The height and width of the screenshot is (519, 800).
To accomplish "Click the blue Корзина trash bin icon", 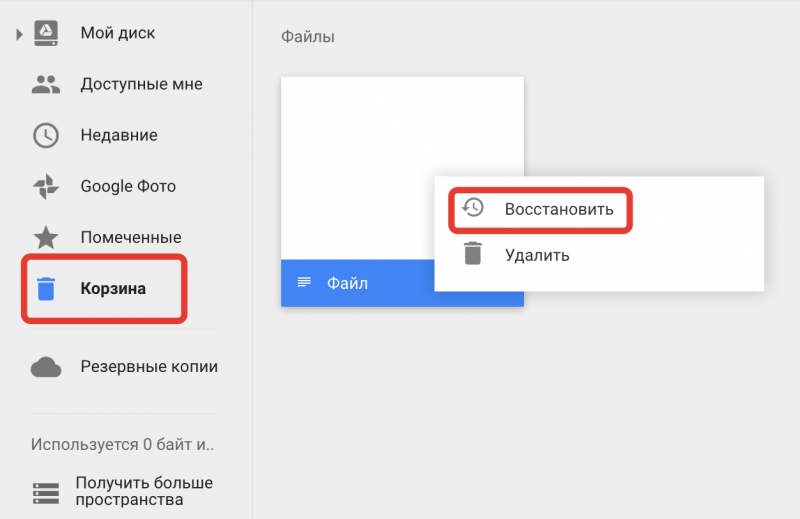I will point(46,289).
